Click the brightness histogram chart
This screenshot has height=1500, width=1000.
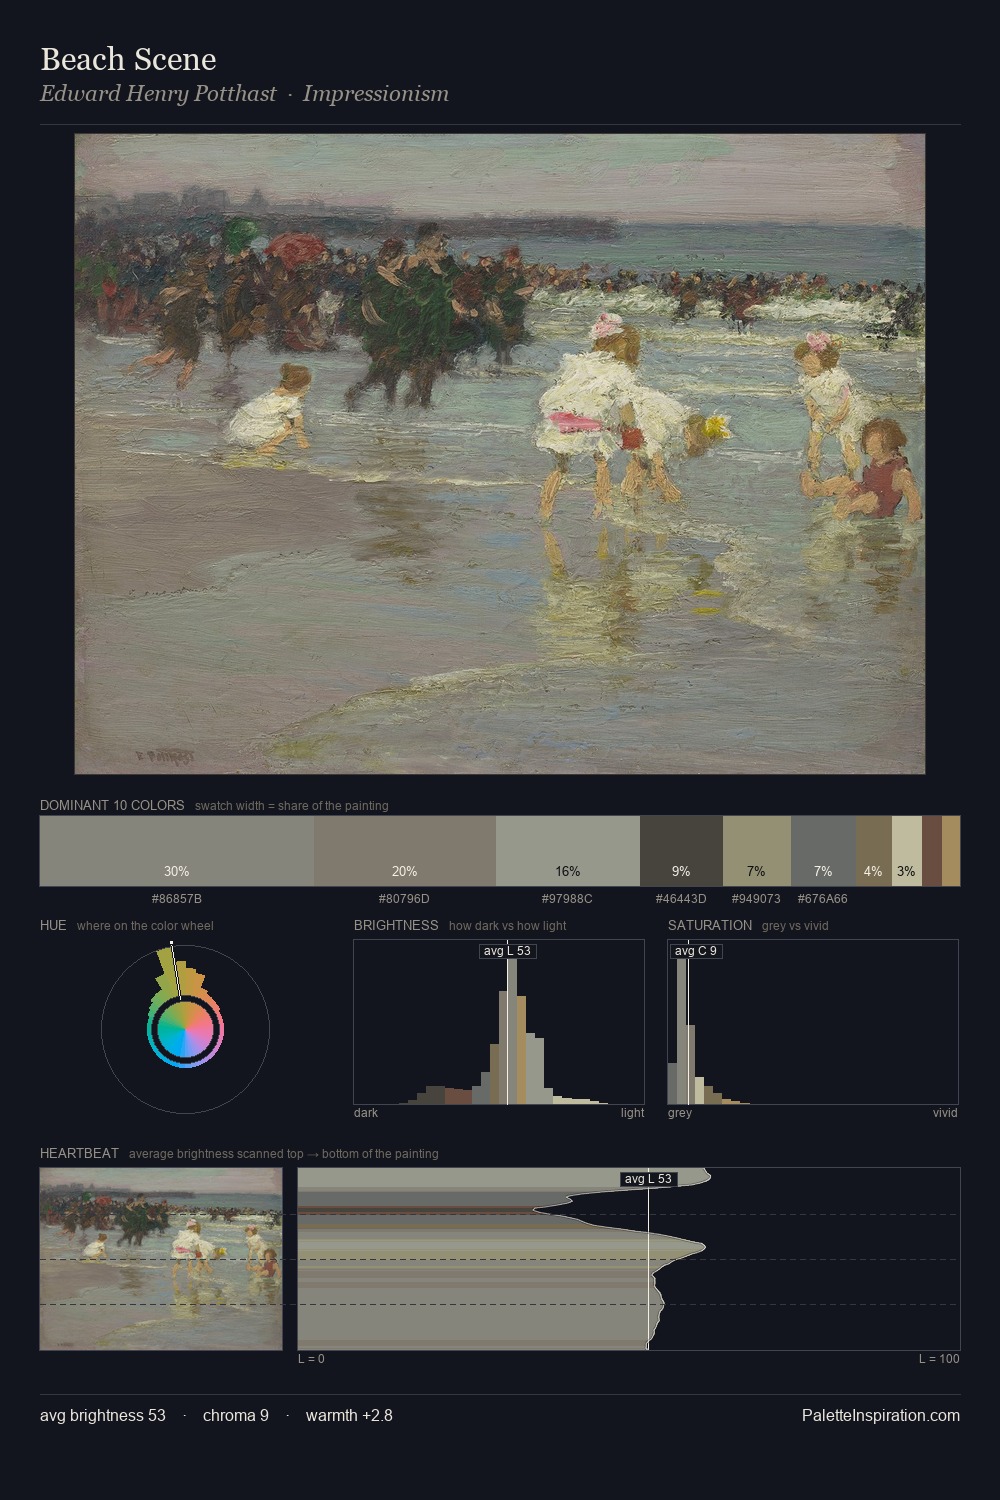click(499, 1022)
